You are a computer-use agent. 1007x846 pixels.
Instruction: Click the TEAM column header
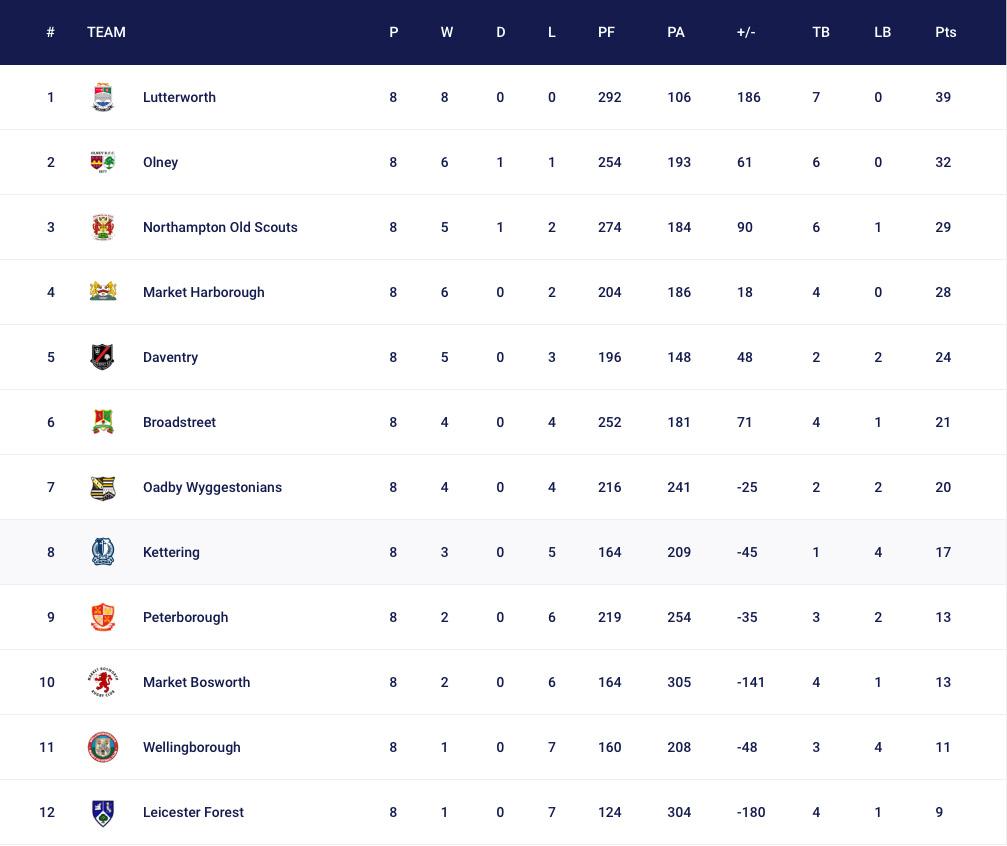106,32
